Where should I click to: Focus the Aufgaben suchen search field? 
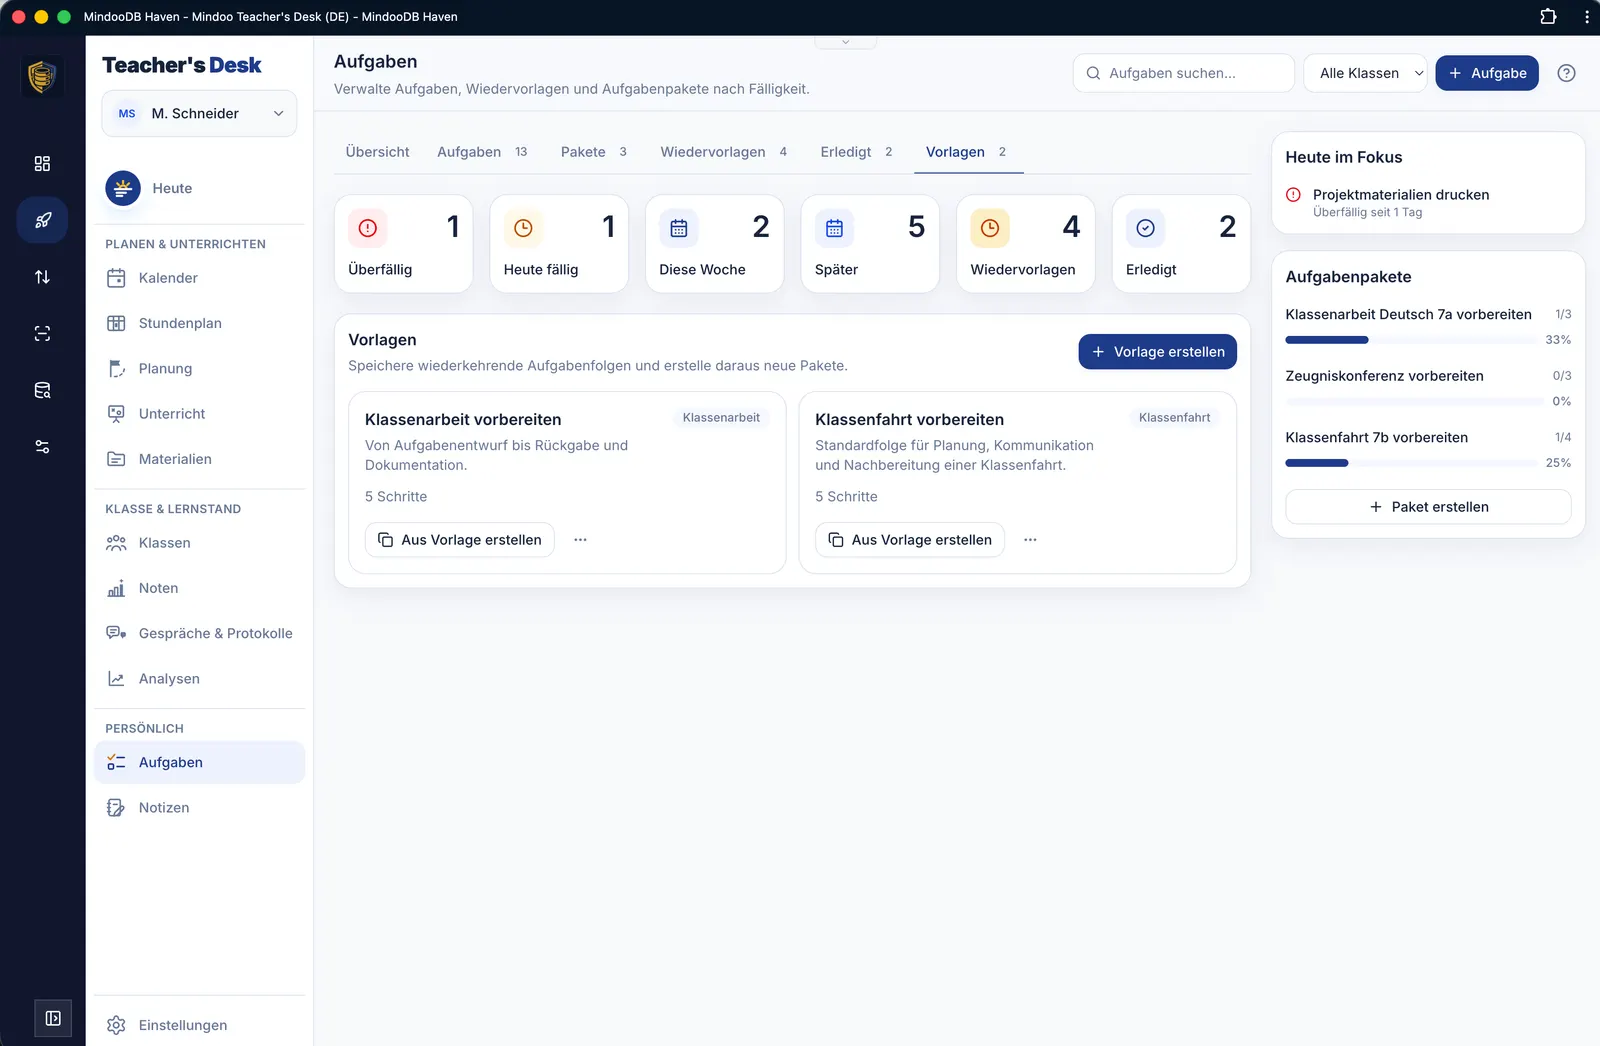[x=1184, y=73]
